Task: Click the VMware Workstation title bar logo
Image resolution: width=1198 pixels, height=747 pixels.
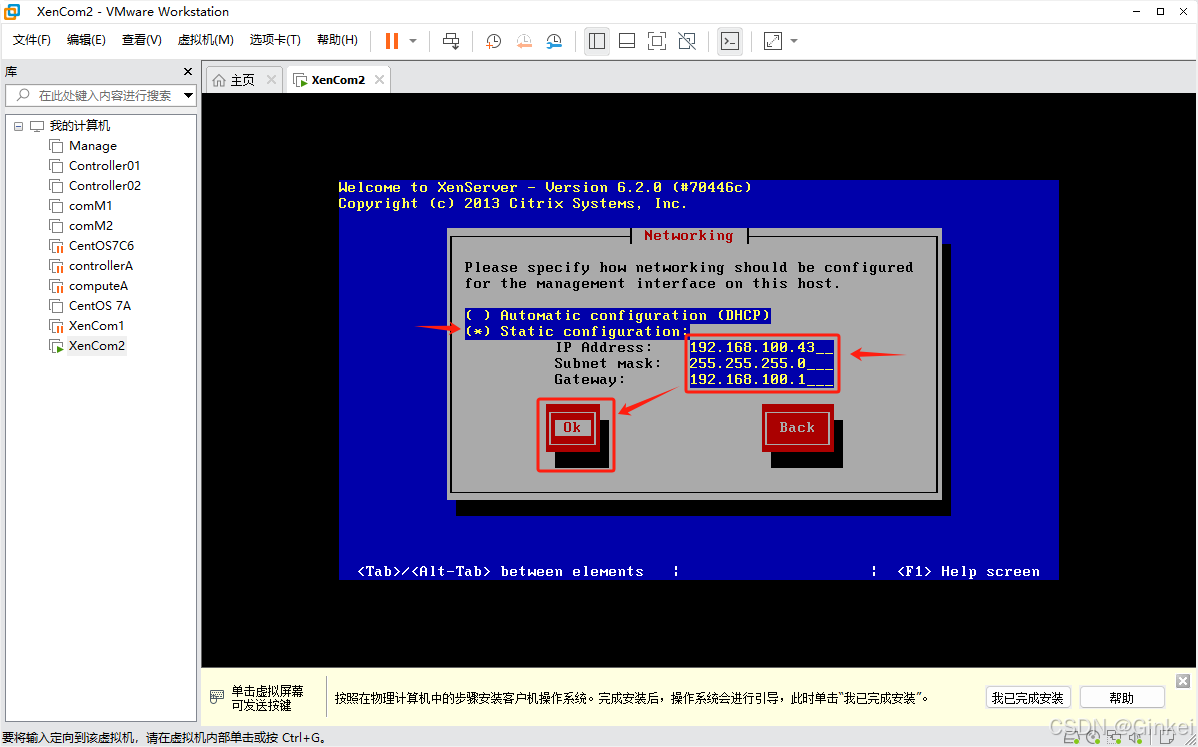Action: pos(13,11)
